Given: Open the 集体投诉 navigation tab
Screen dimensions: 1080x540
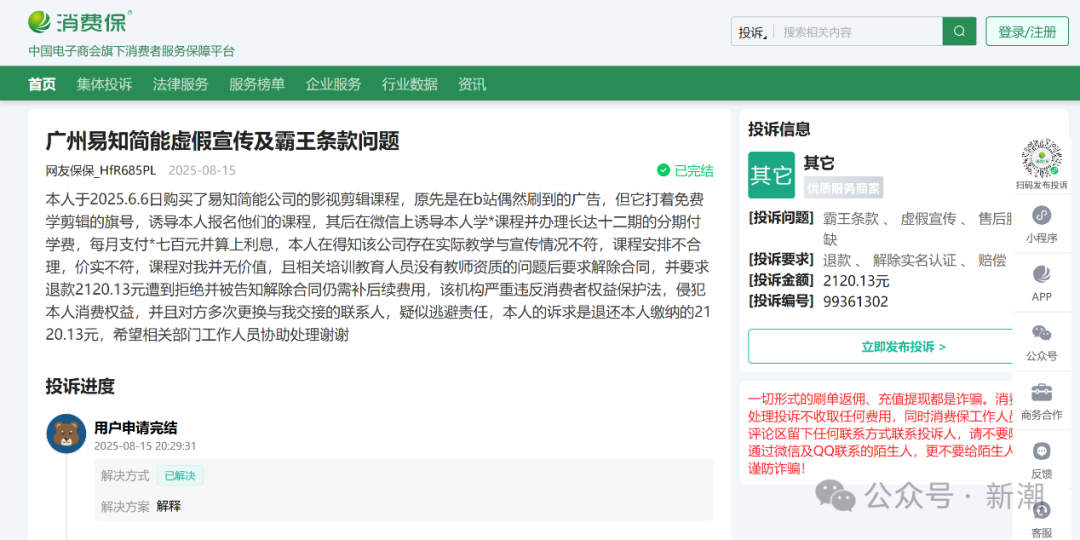Looking at the screenshot, I should [104, 84].
